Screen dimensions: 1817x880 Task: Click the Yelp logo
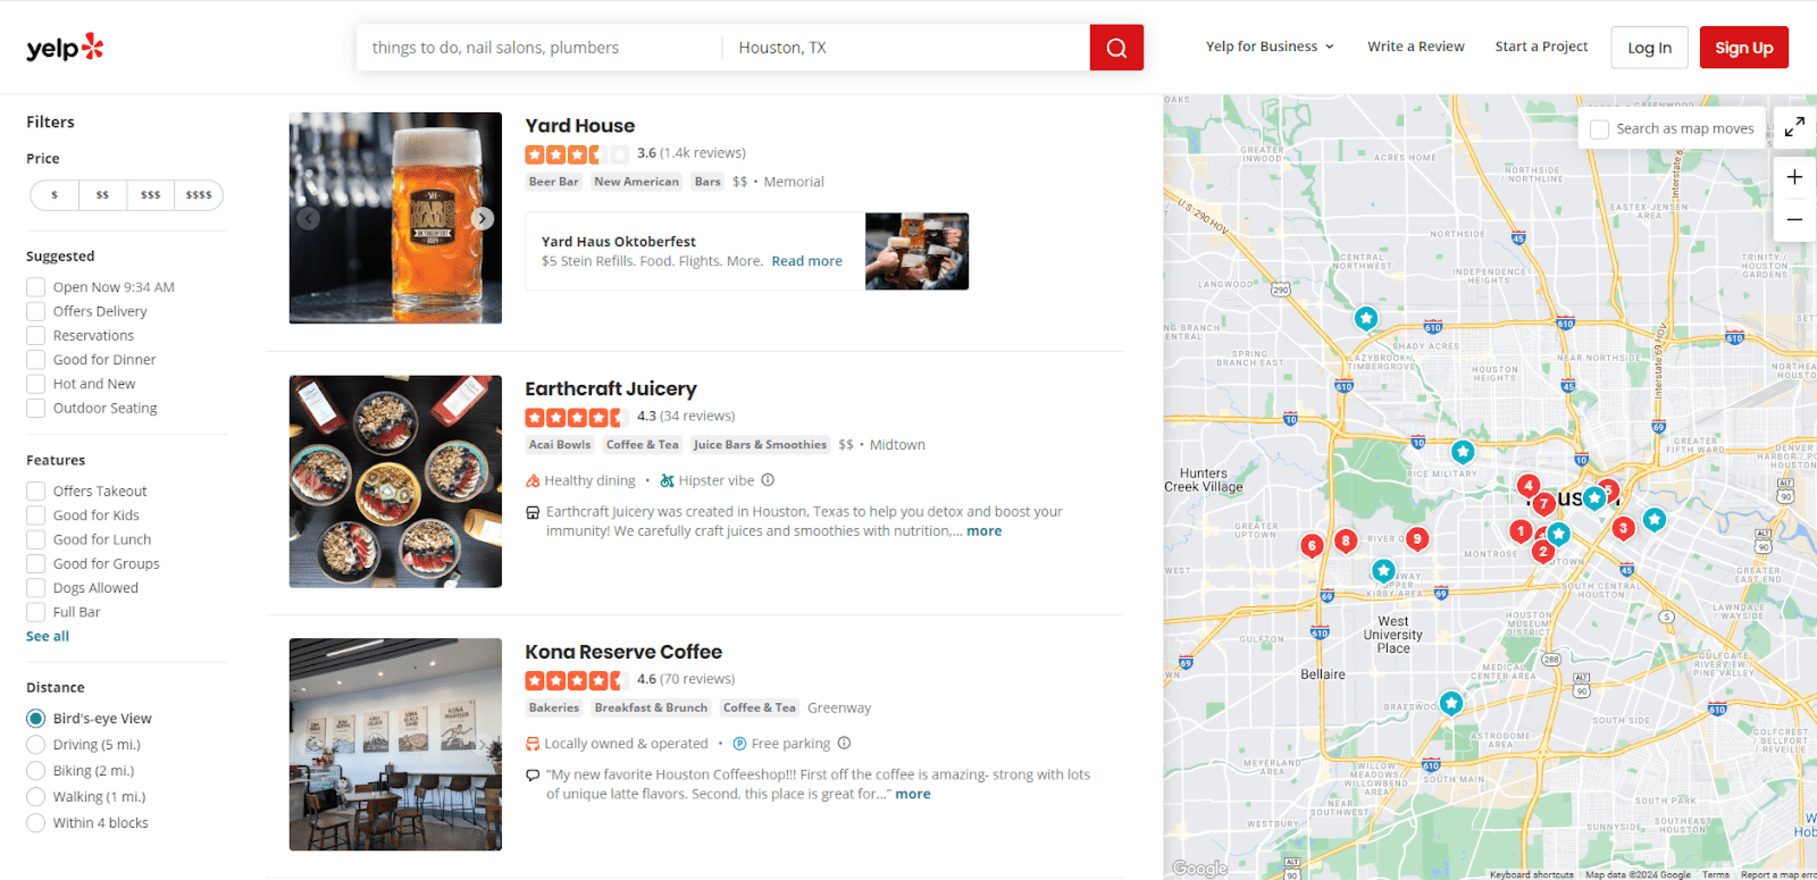(x=65, y=47)
